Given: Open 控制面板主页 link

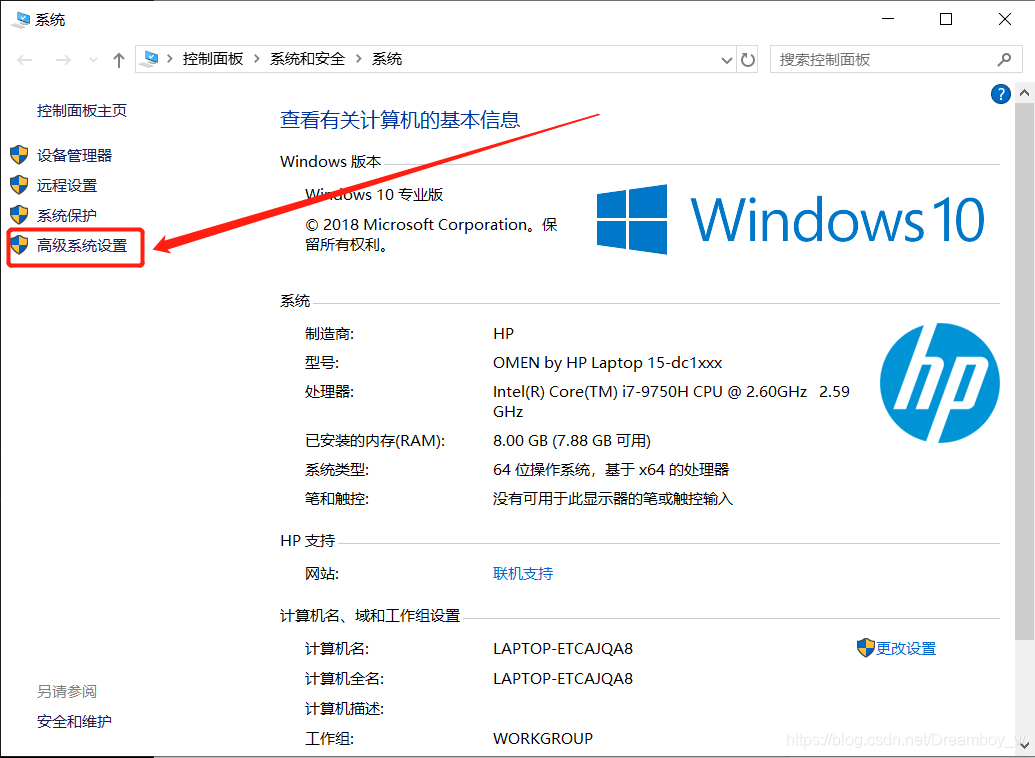Looking at the screenshot, I should [x=82, y=110].
